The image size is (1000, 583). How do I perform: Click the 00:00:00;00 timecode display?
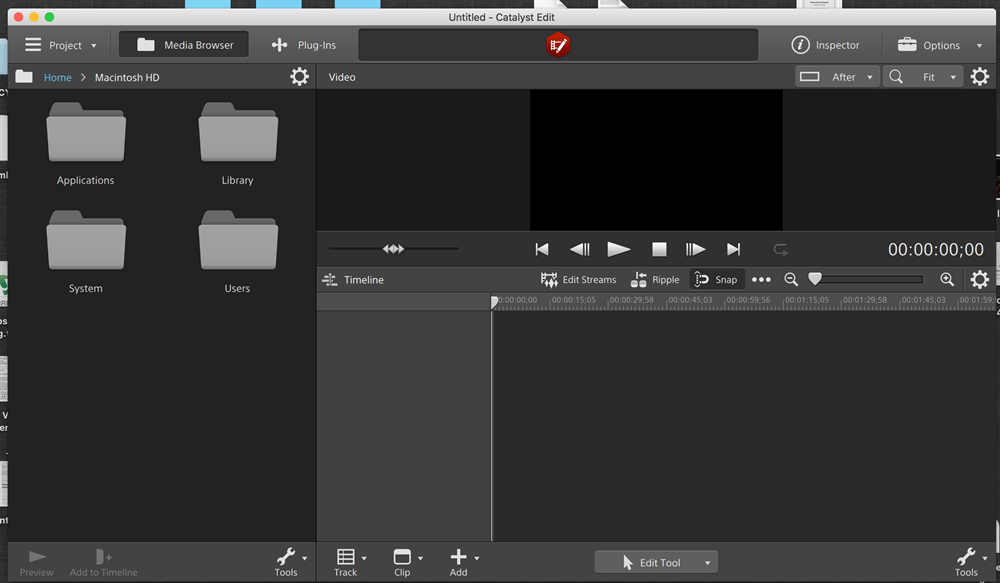936,249
